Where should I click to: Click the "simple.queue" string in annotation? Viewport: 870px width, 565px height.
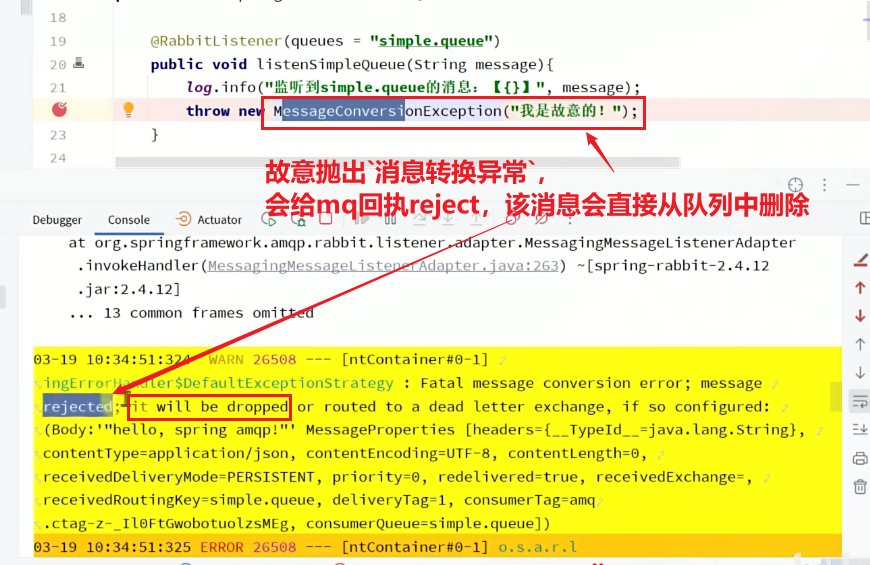pos(431,41)
